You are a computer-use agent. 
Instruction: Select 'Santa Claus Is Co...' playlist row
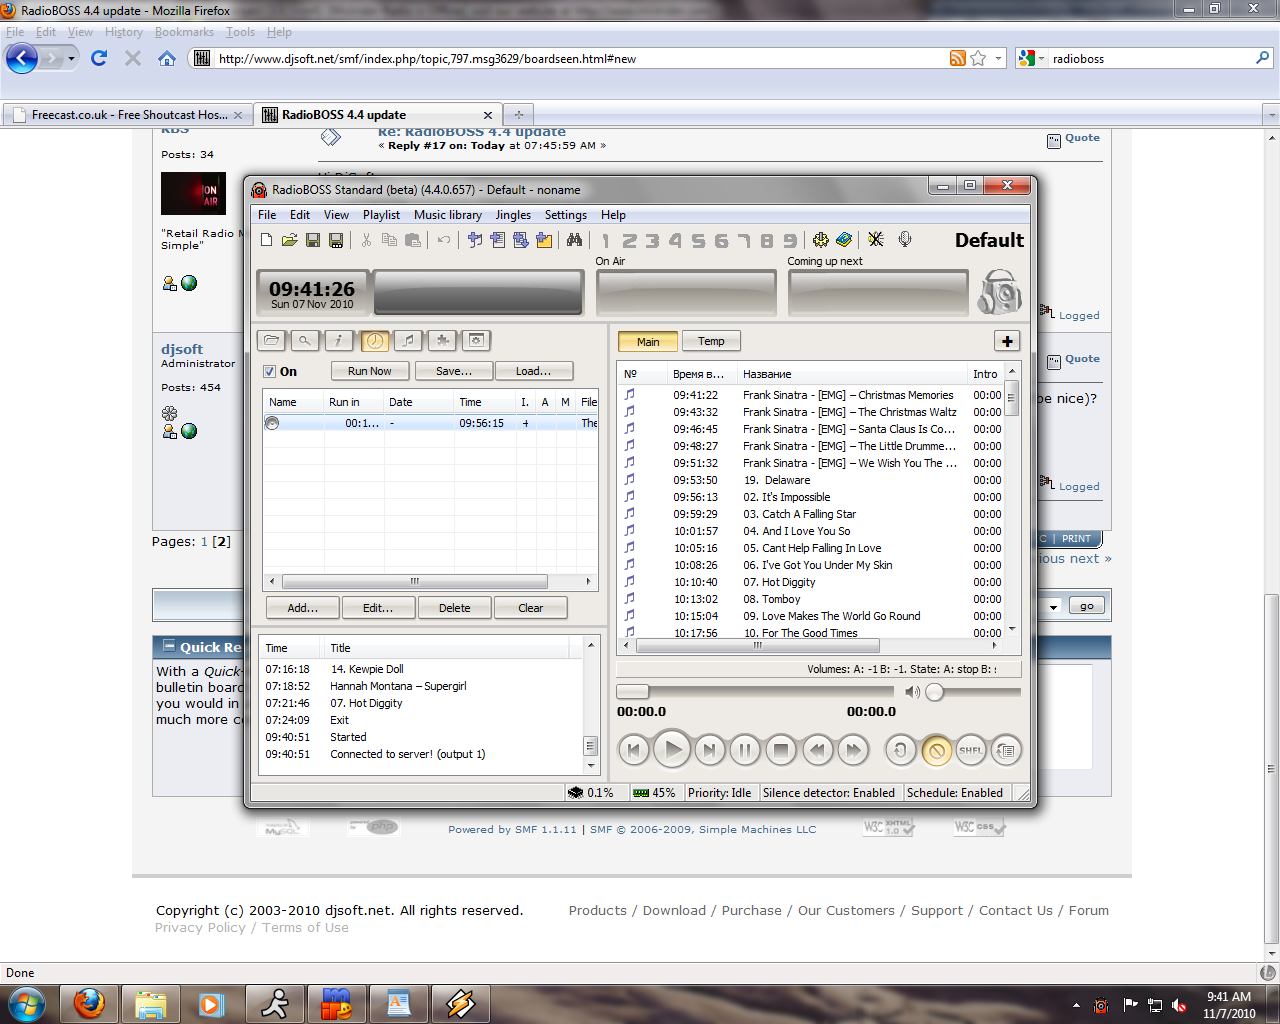[x=813, y=429]
